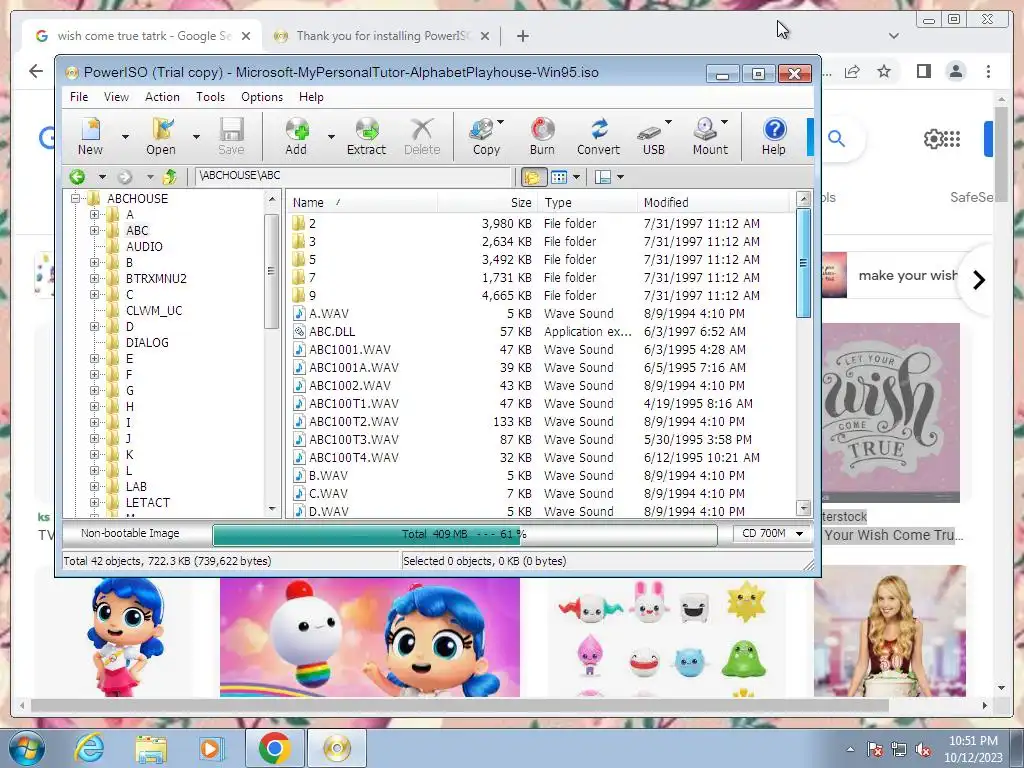Open dropdown arrow next to Open

tap(196, 136)
